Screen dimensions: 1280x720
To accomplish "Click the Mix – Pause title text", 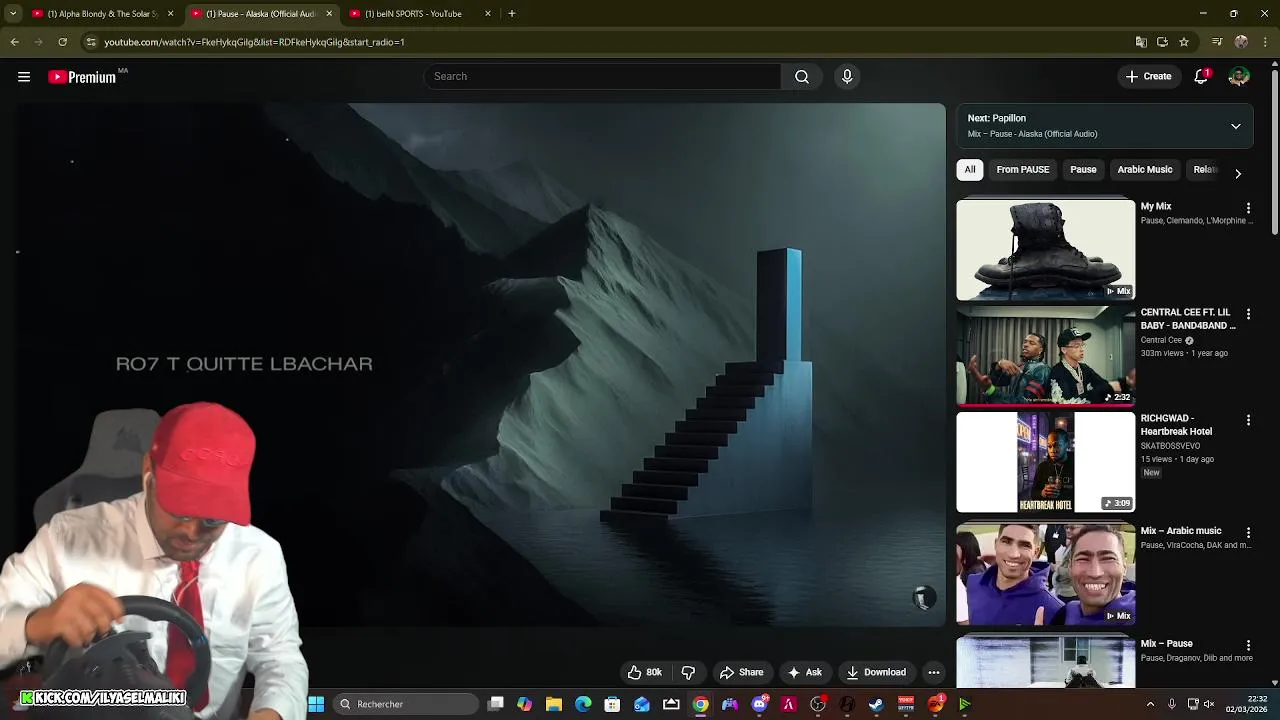I will 1167,644.
